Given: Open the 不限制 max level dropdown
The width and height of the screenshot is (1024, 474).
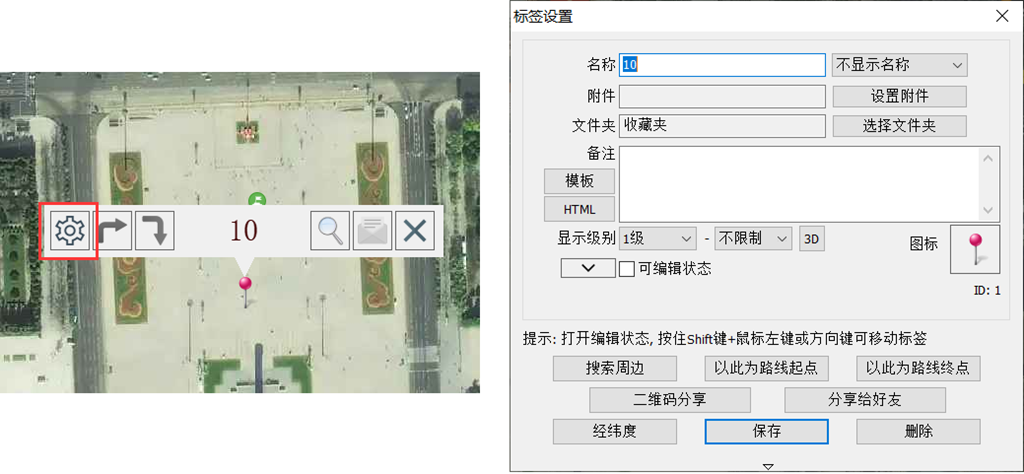Looking at the screenshot, I should pyautogui.click(x=752, y=239).
